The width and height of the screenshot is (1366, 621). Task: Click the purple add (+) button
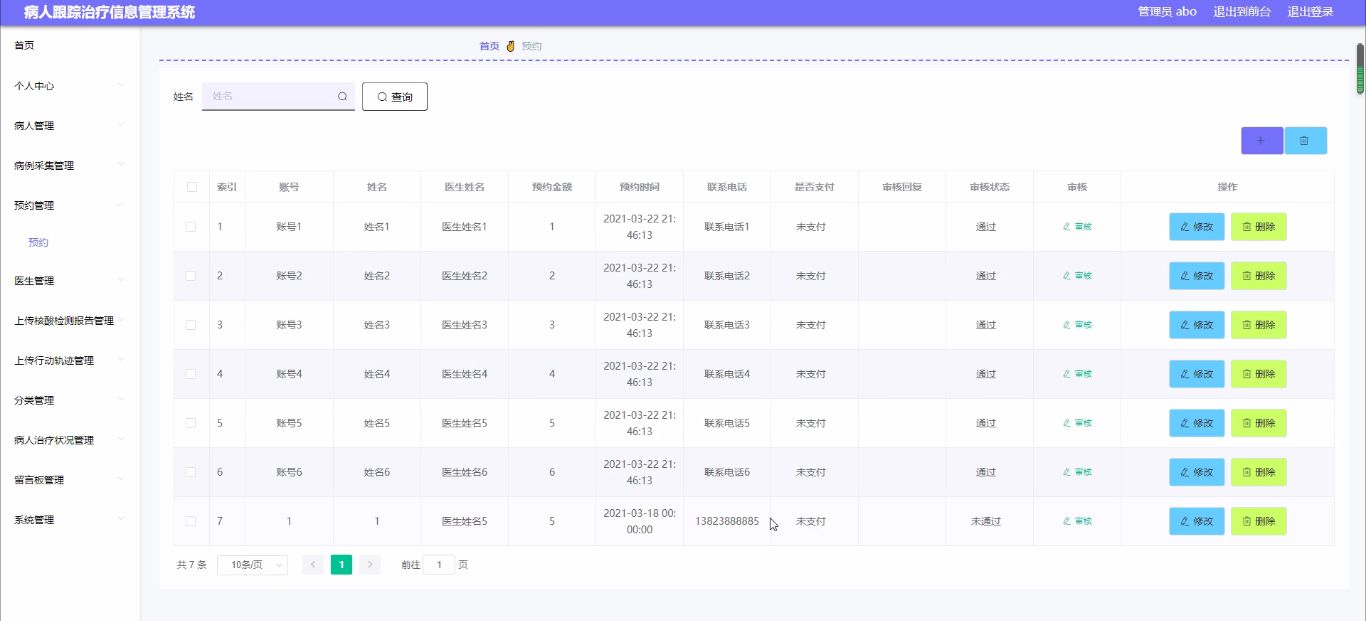1261,141
